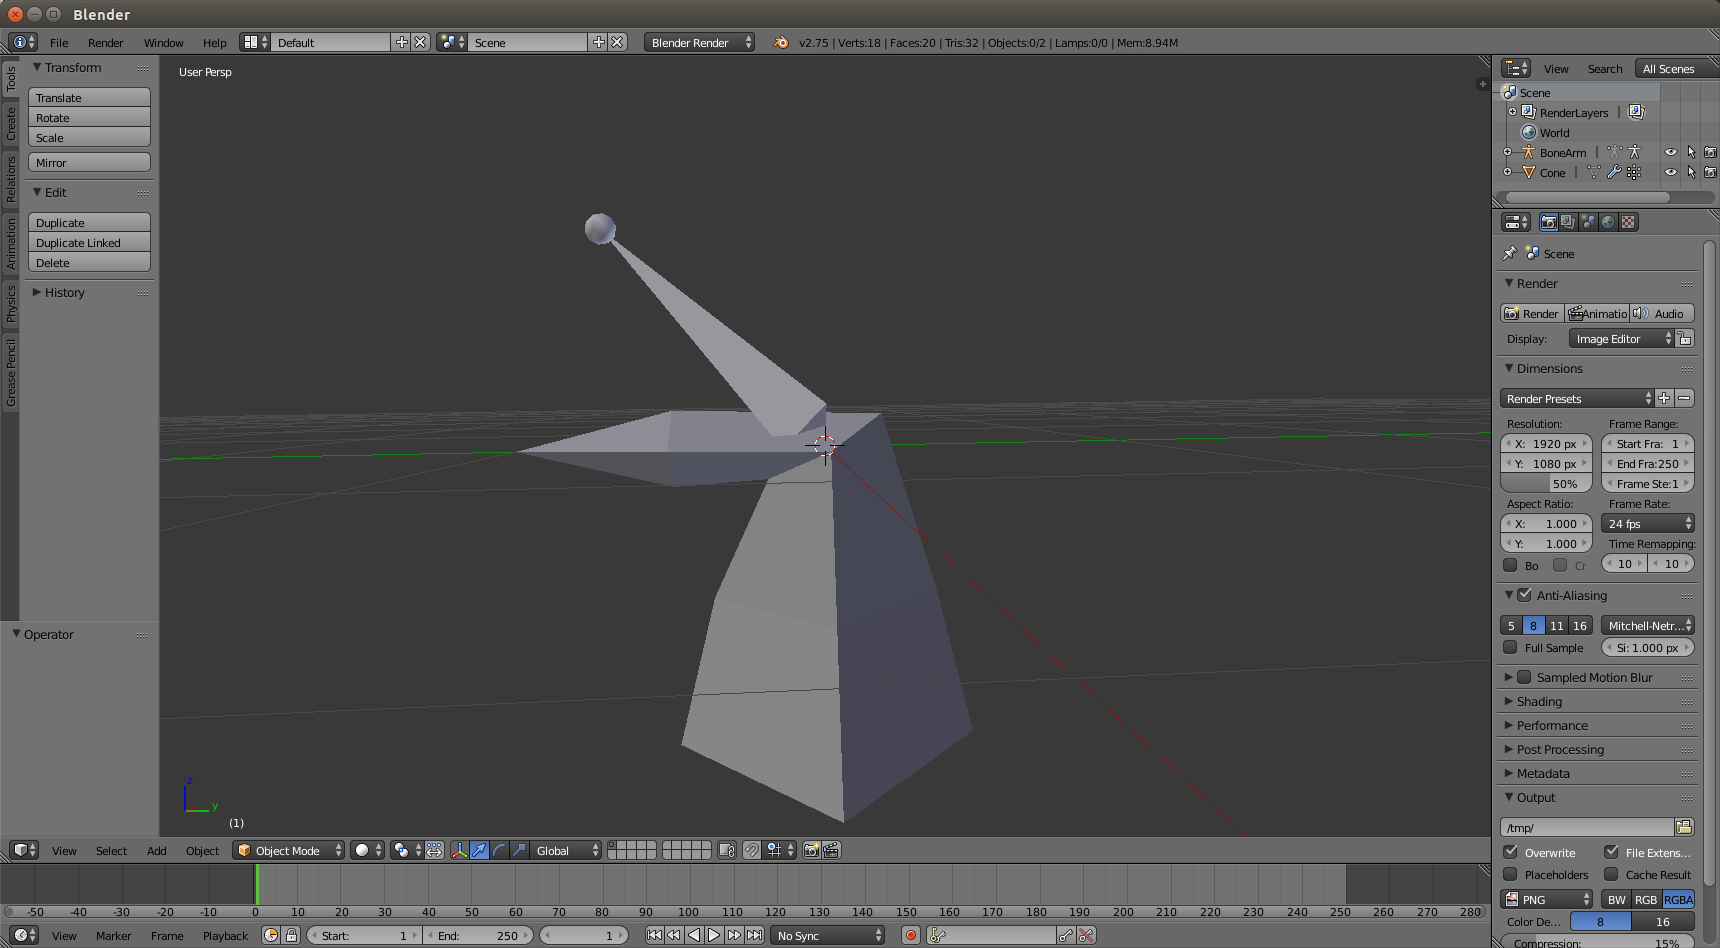Select the scale manipulator icon
Image resolution: width=1720 pixels, height=948 pixels.
(x=519, y=850)
